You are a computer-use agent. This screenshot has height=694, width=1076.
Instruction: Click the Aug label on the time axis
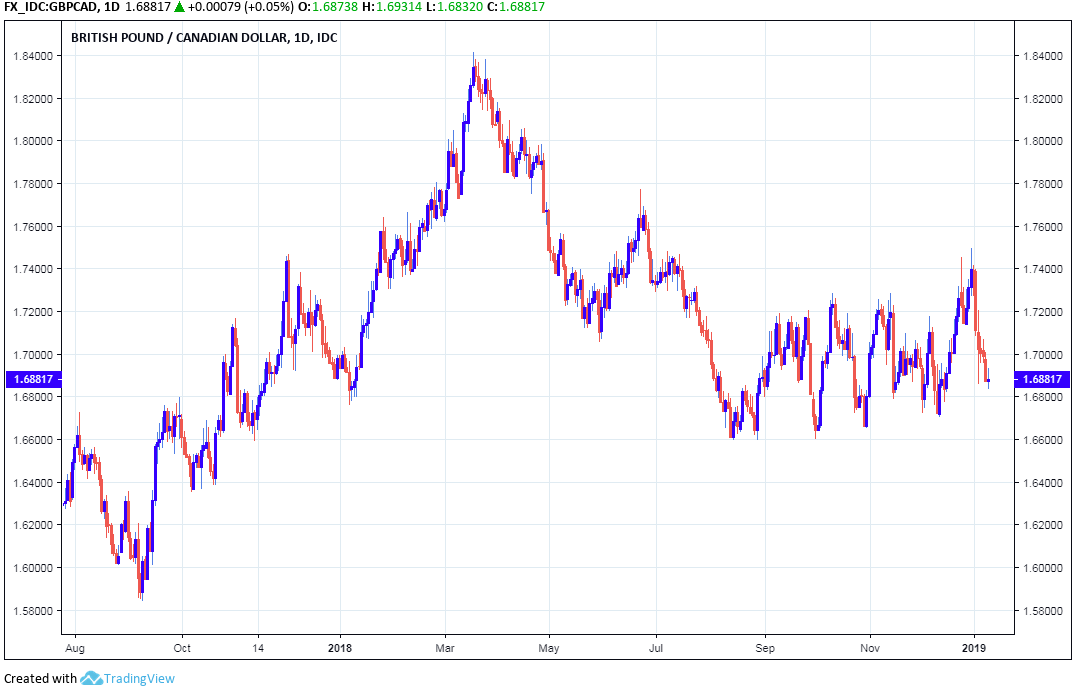click(72, 647)
